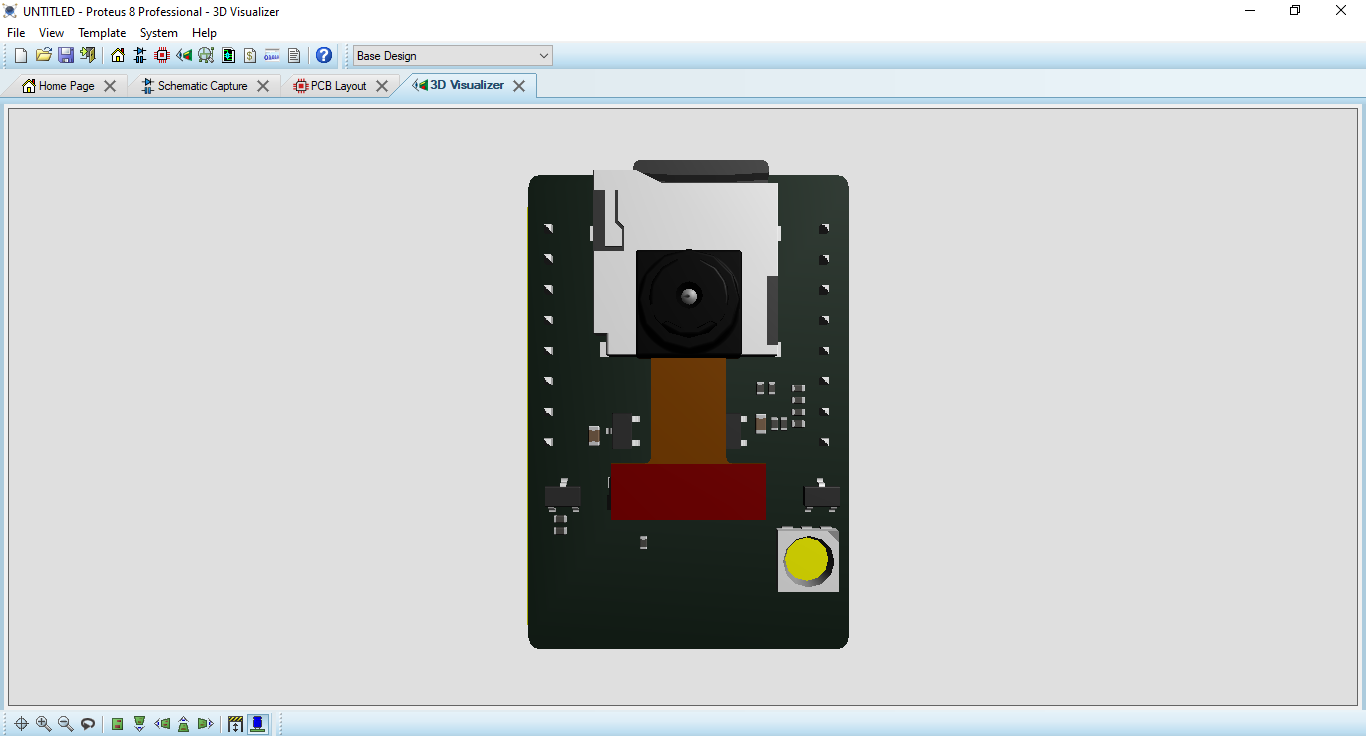This screenshot has height=736, width=1366.
Task: Create a new design file
Action: point(19,55)
